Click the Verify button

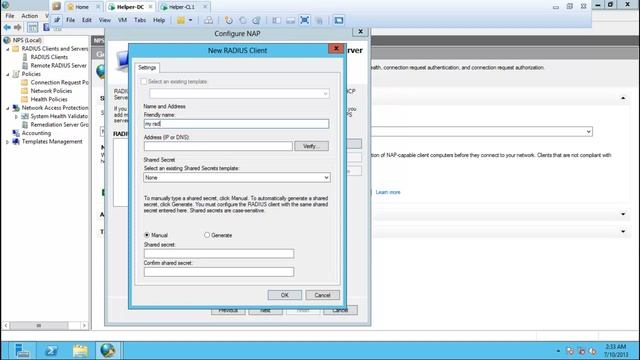click(311, 146)
